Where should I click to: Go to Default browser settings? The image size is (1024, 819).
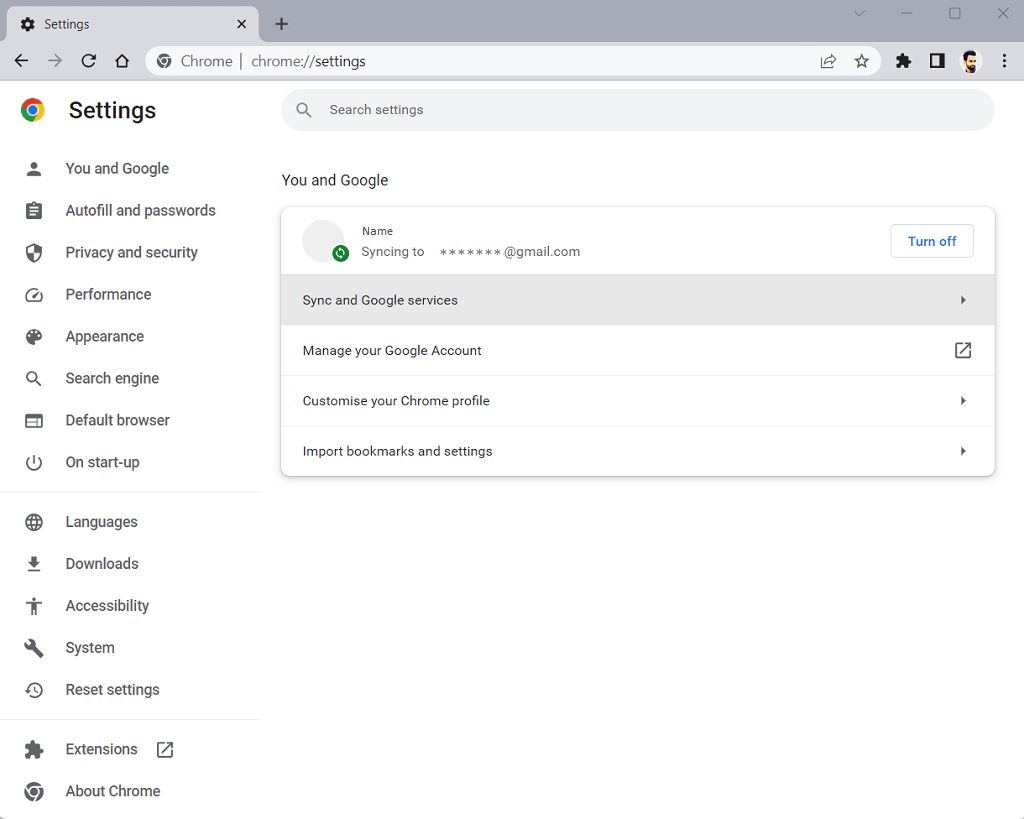(118, 420)
